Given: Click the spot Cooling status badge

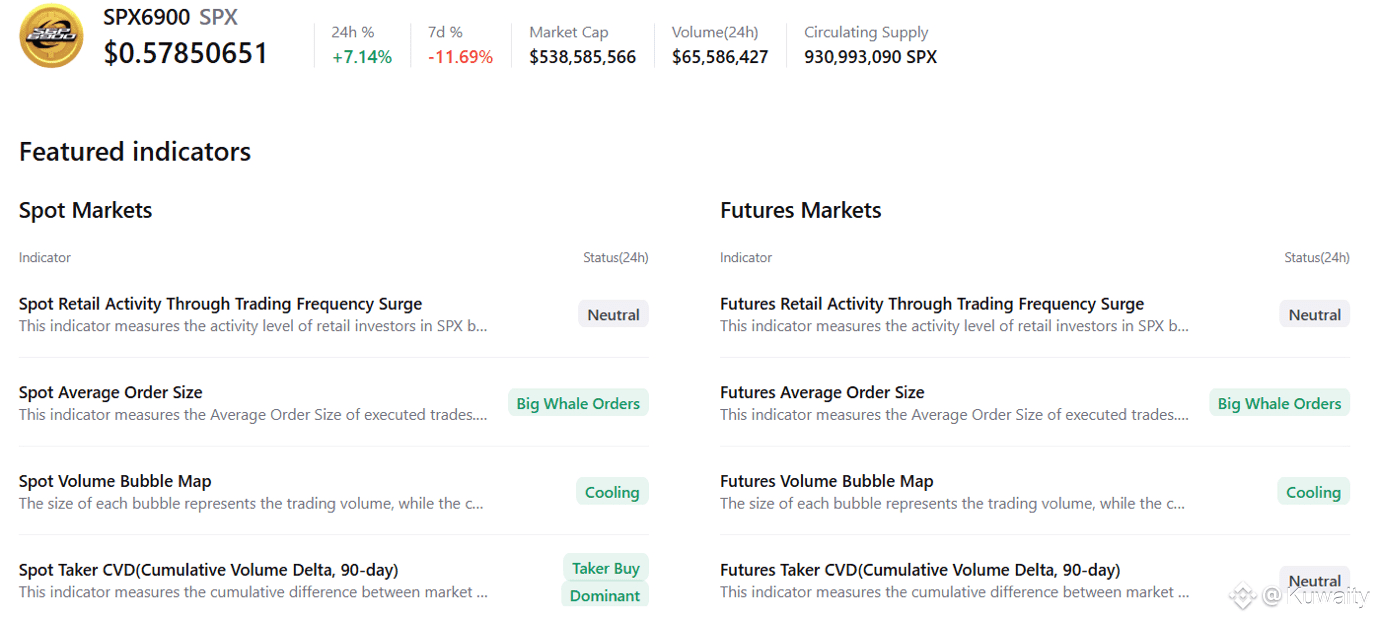Looking at the screenshot, I should (x=612, y=492).
